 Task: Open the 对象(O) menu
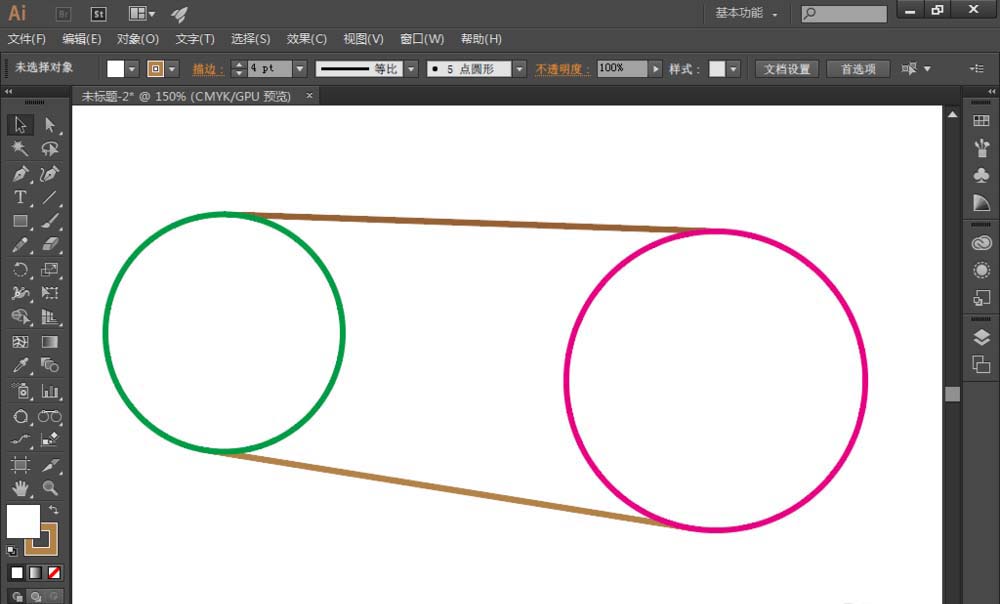(x=138, y=39)
